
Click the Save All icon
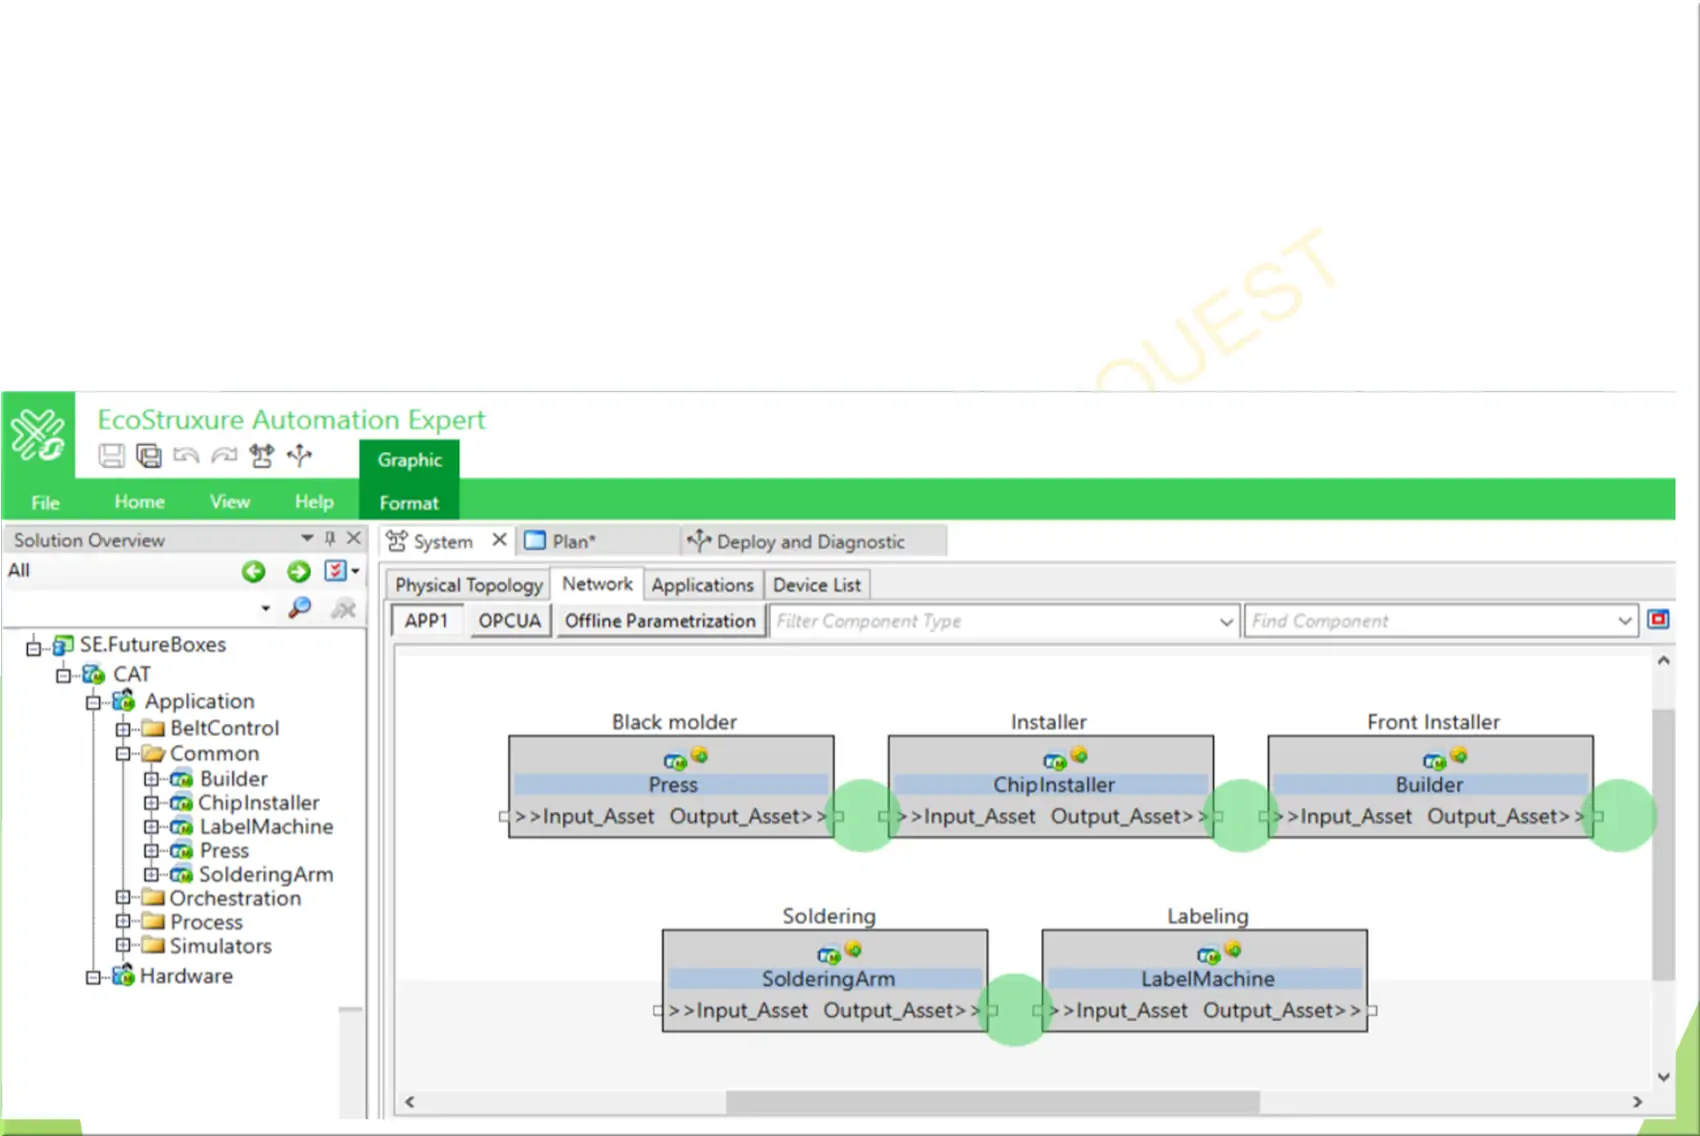pos(149,456)
